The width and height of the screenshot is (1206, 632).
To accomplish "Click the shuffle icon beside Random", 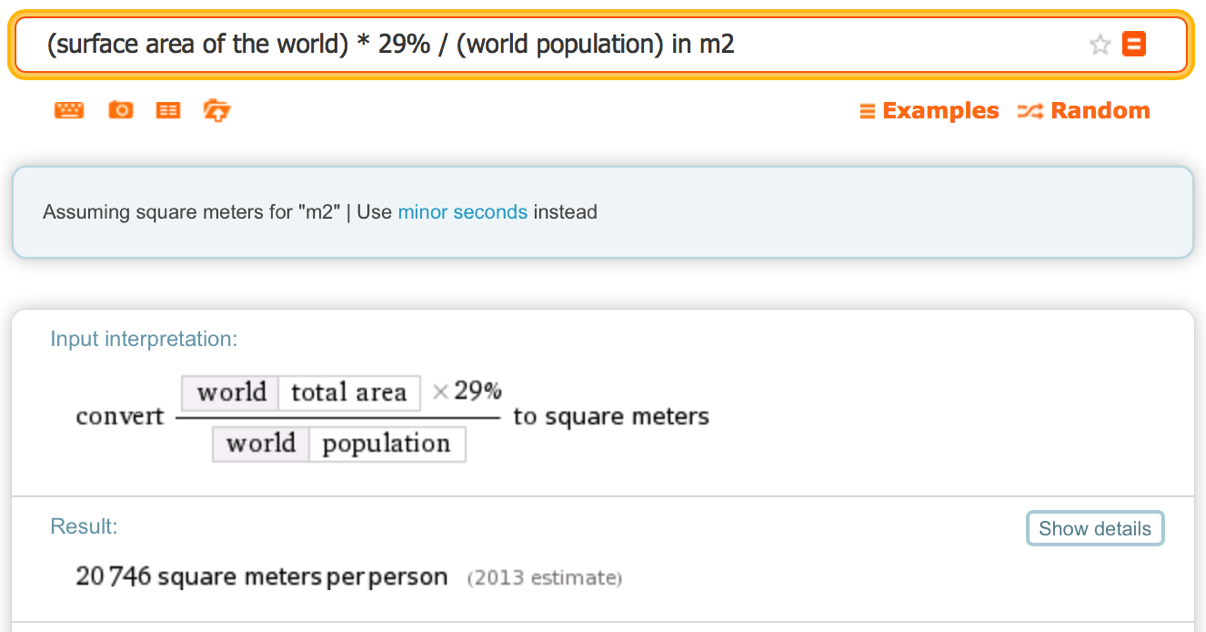I will click(x=1030, y=111).
